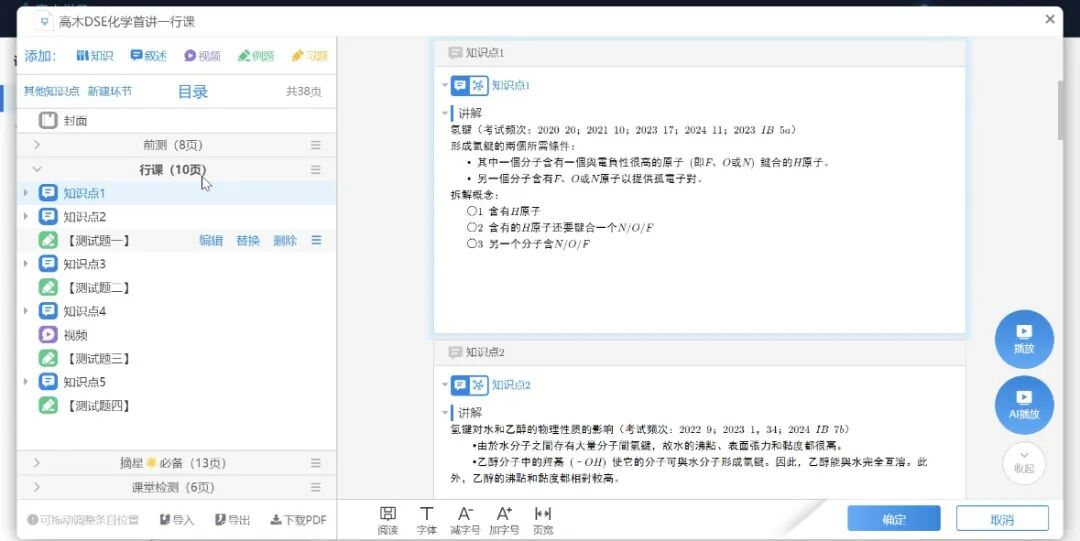Collapse the 行课（10页） section

pyautogui.click(x=37, y=170)
